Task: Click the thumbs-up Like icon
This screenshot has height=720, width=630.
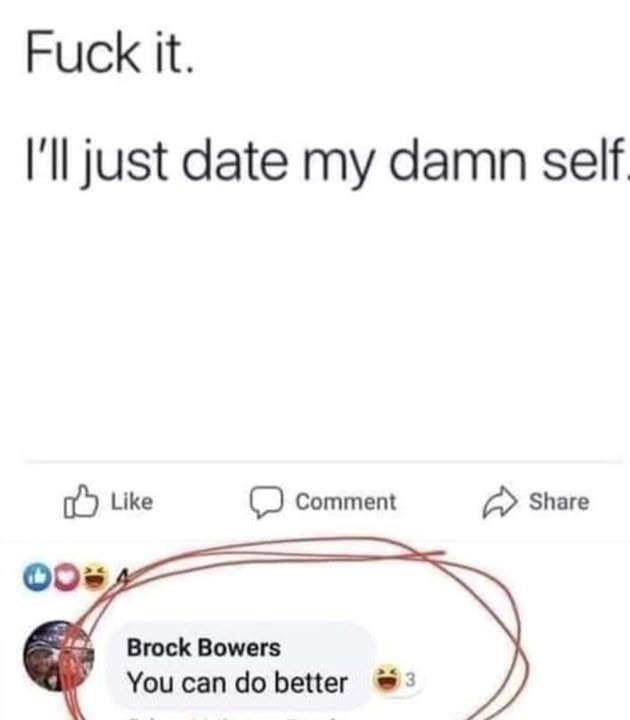Action: point(80,501)
